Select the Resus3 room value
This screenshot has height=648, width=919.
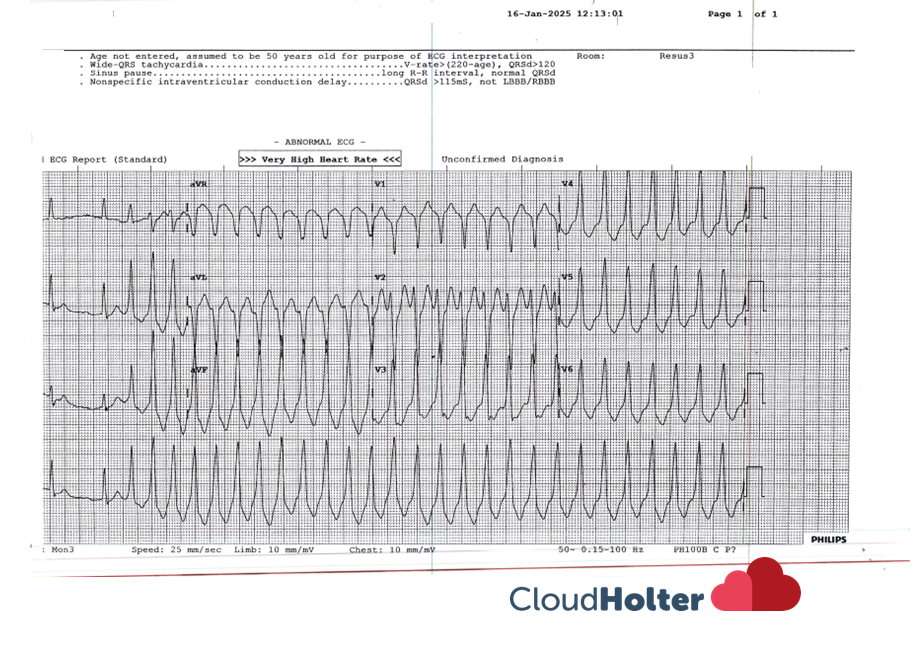(676, 56)
